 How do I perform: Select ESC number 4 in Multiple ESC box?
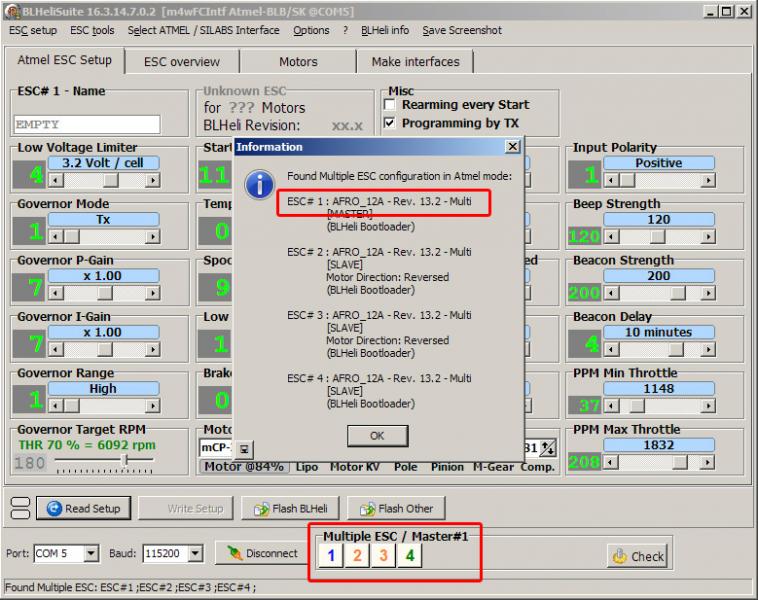click(x=409, y=556)
